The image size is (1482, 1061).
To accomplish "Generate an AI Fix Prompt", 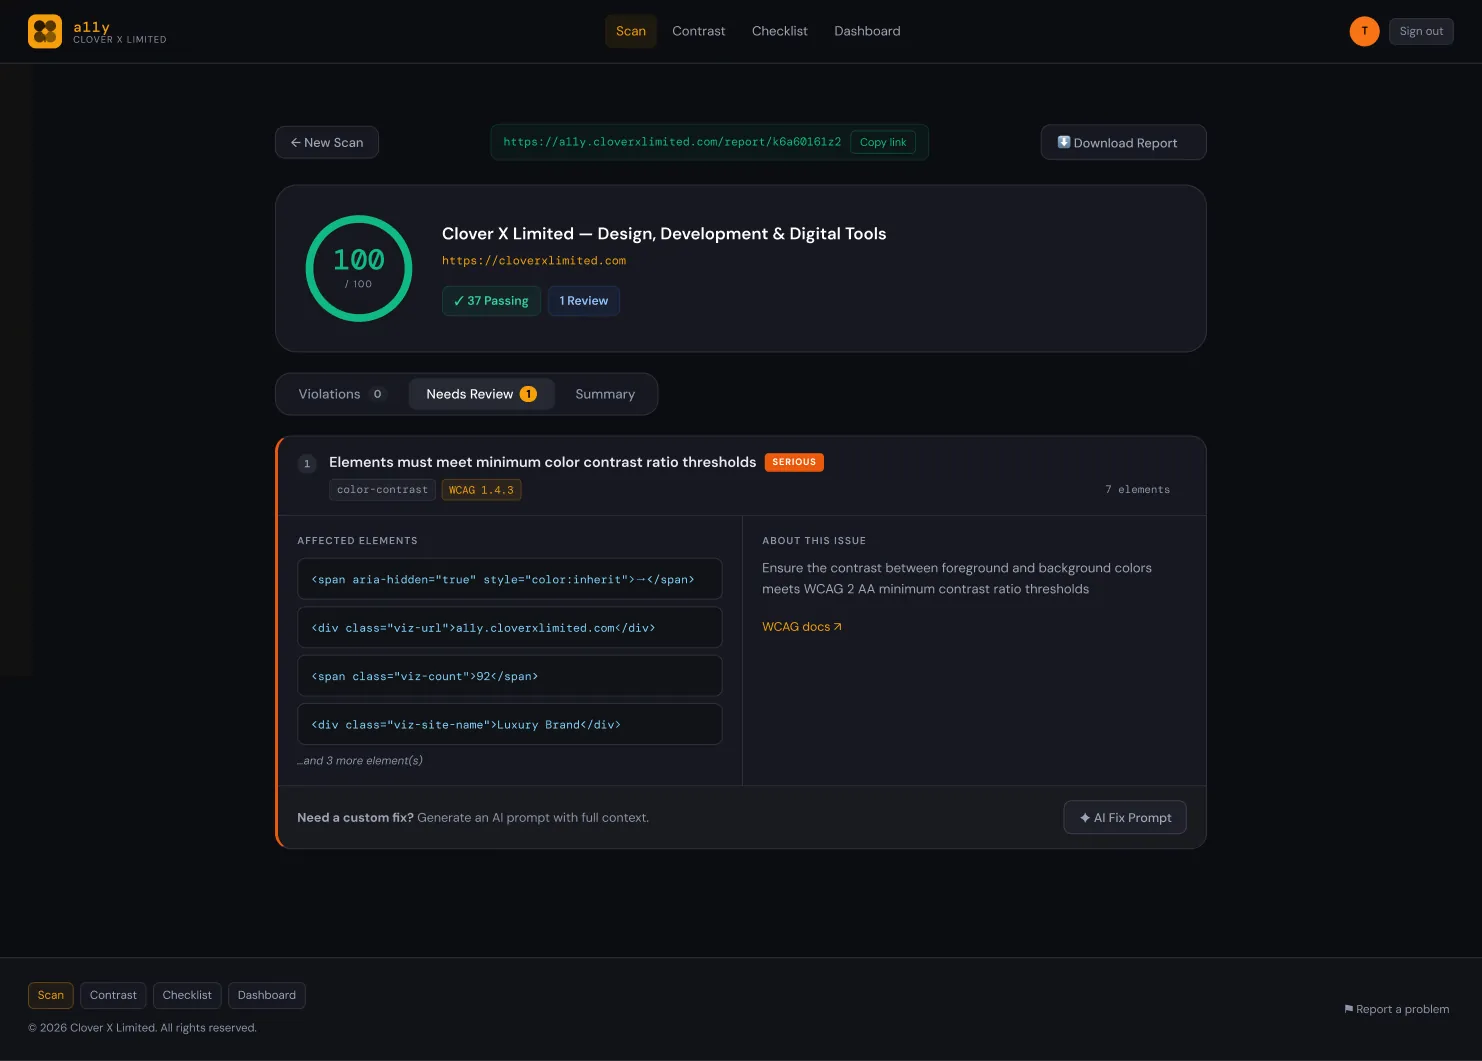I will [1125, 818].
